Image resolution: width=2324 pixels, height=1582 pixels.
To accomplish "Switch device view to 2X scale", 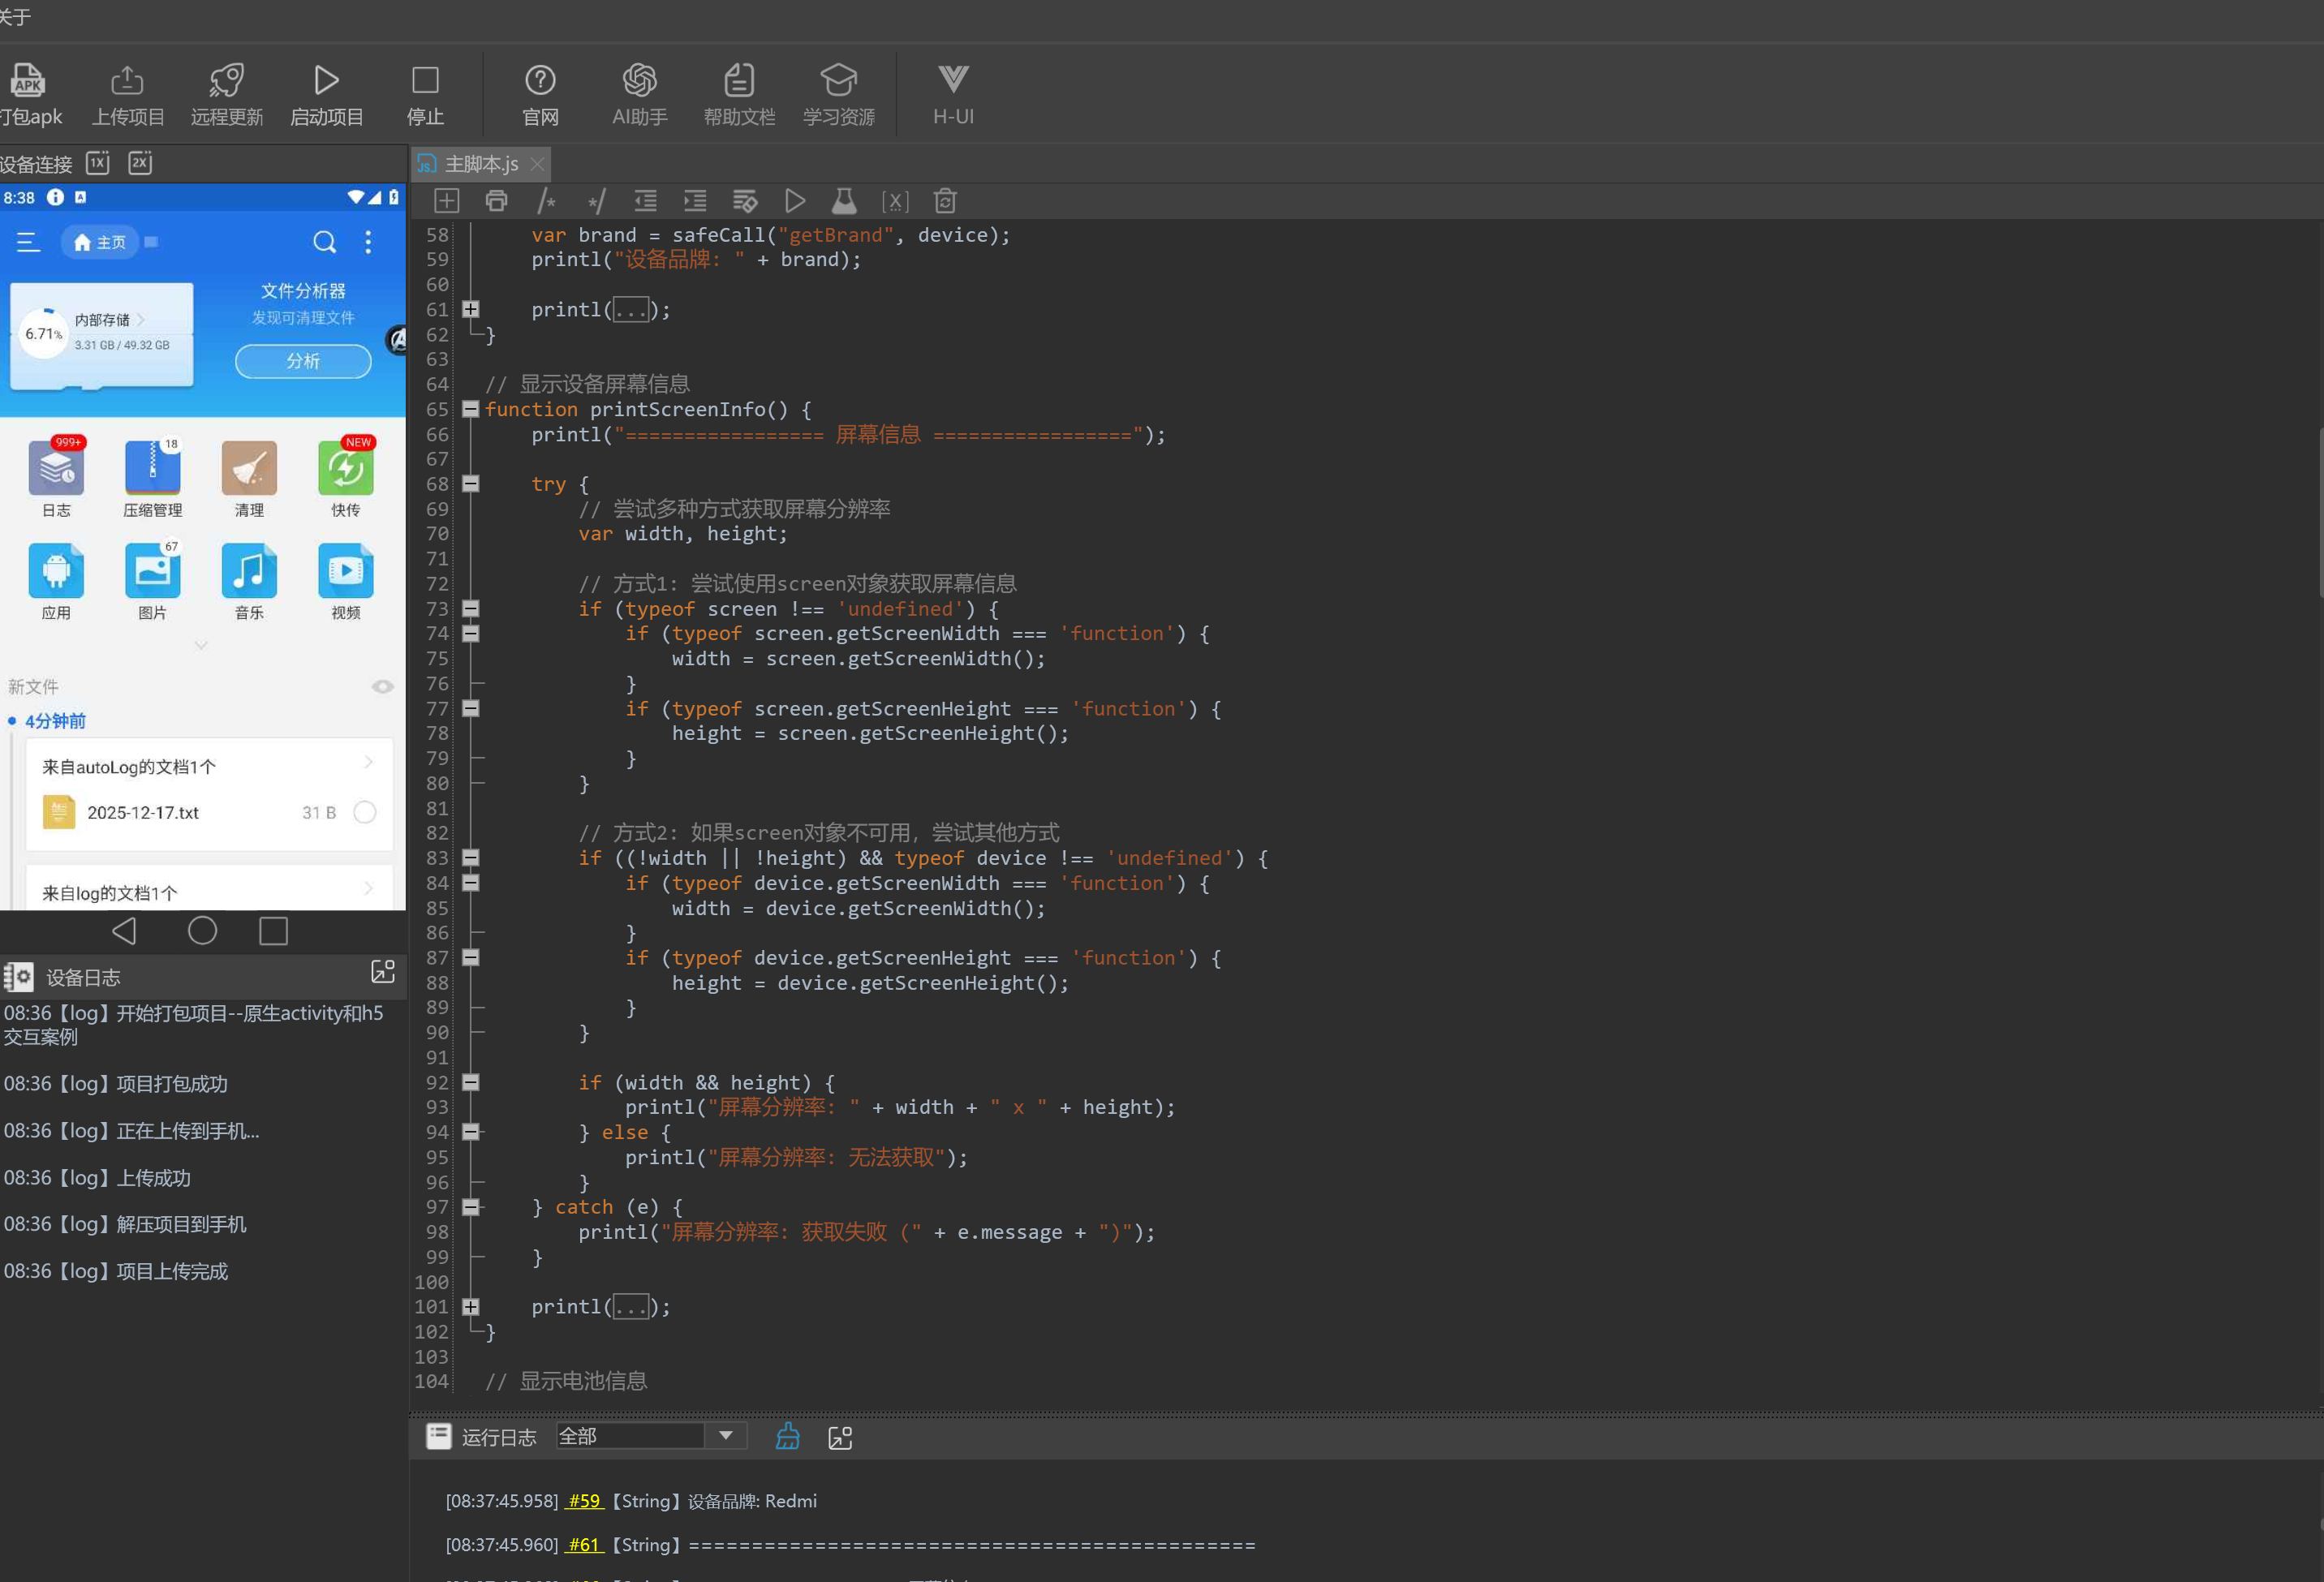I will 140,163.
